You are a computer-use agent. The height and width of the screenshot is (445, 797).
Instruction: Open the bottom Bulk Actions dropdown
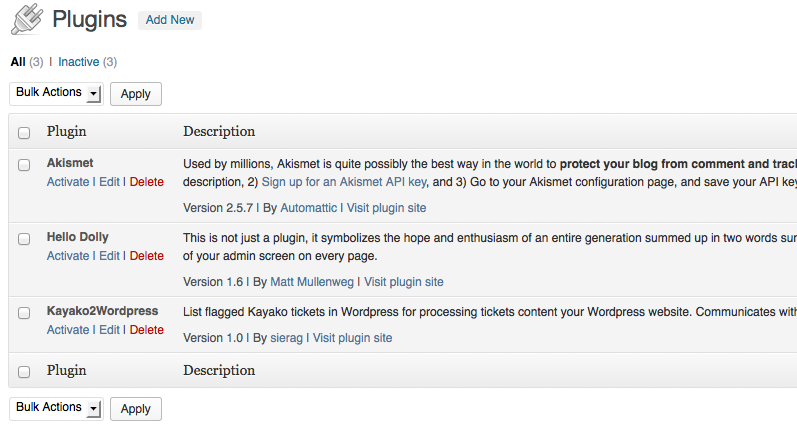[x=56, y=408]
